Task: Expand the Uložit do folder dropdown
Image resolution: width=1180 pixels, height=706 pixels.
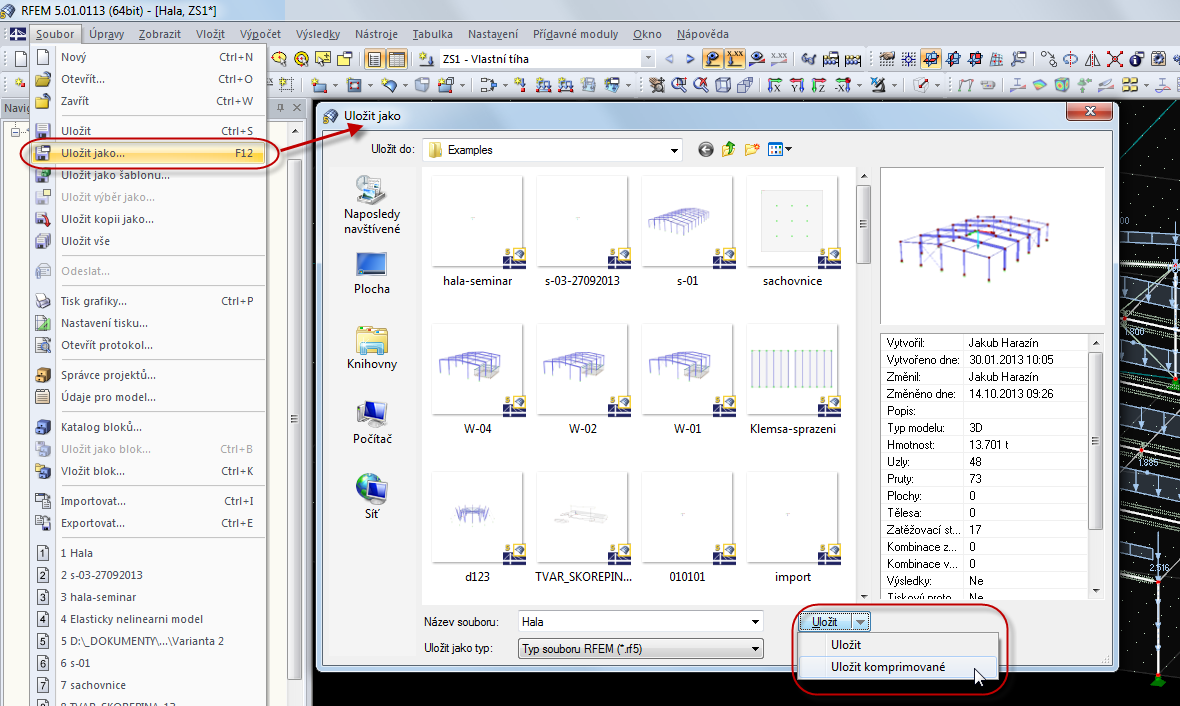Action: click(674, 151)
